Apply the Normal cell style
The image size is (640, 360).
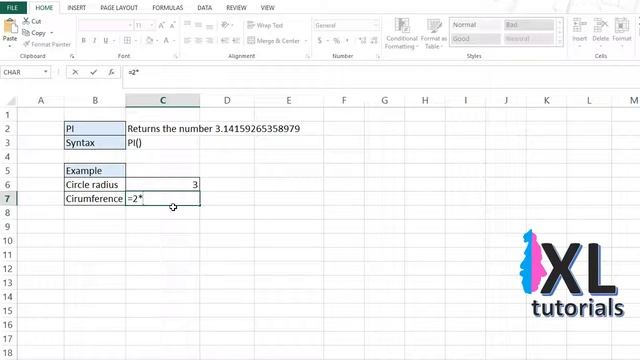(x=476, y=25)
